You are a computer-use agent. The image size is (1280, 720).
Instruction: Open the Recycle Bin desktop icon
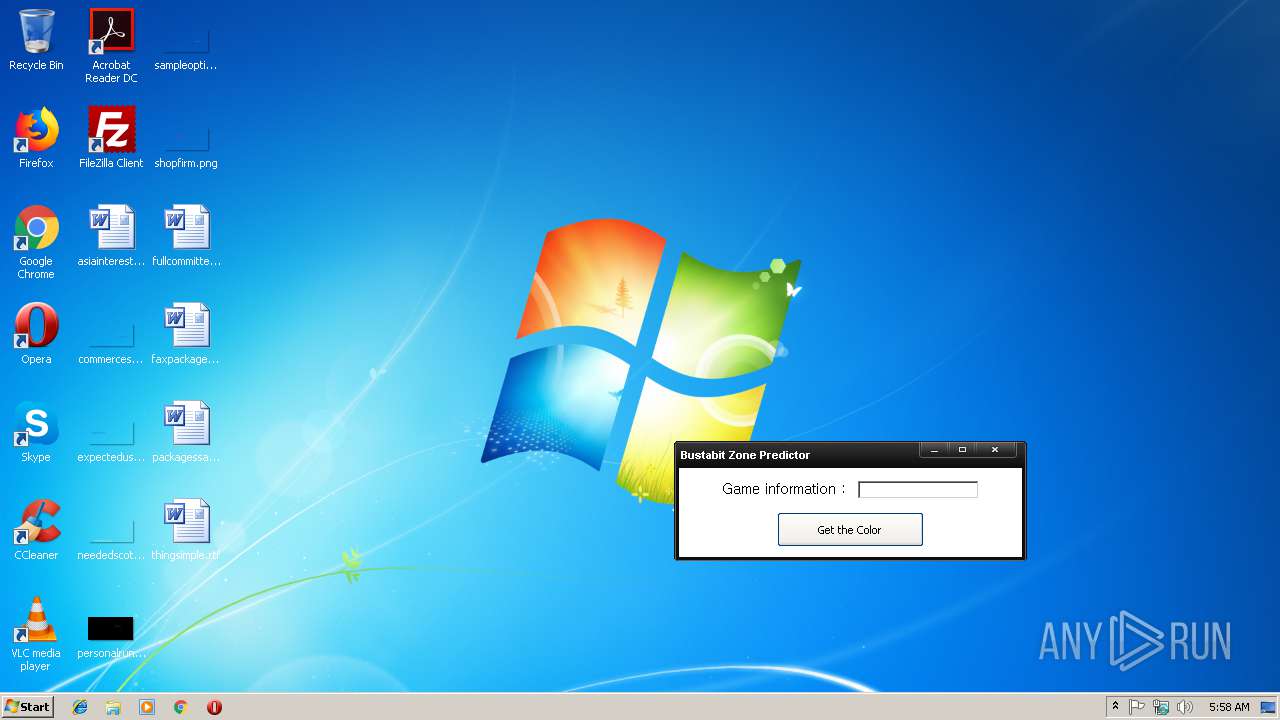point(36,40)
